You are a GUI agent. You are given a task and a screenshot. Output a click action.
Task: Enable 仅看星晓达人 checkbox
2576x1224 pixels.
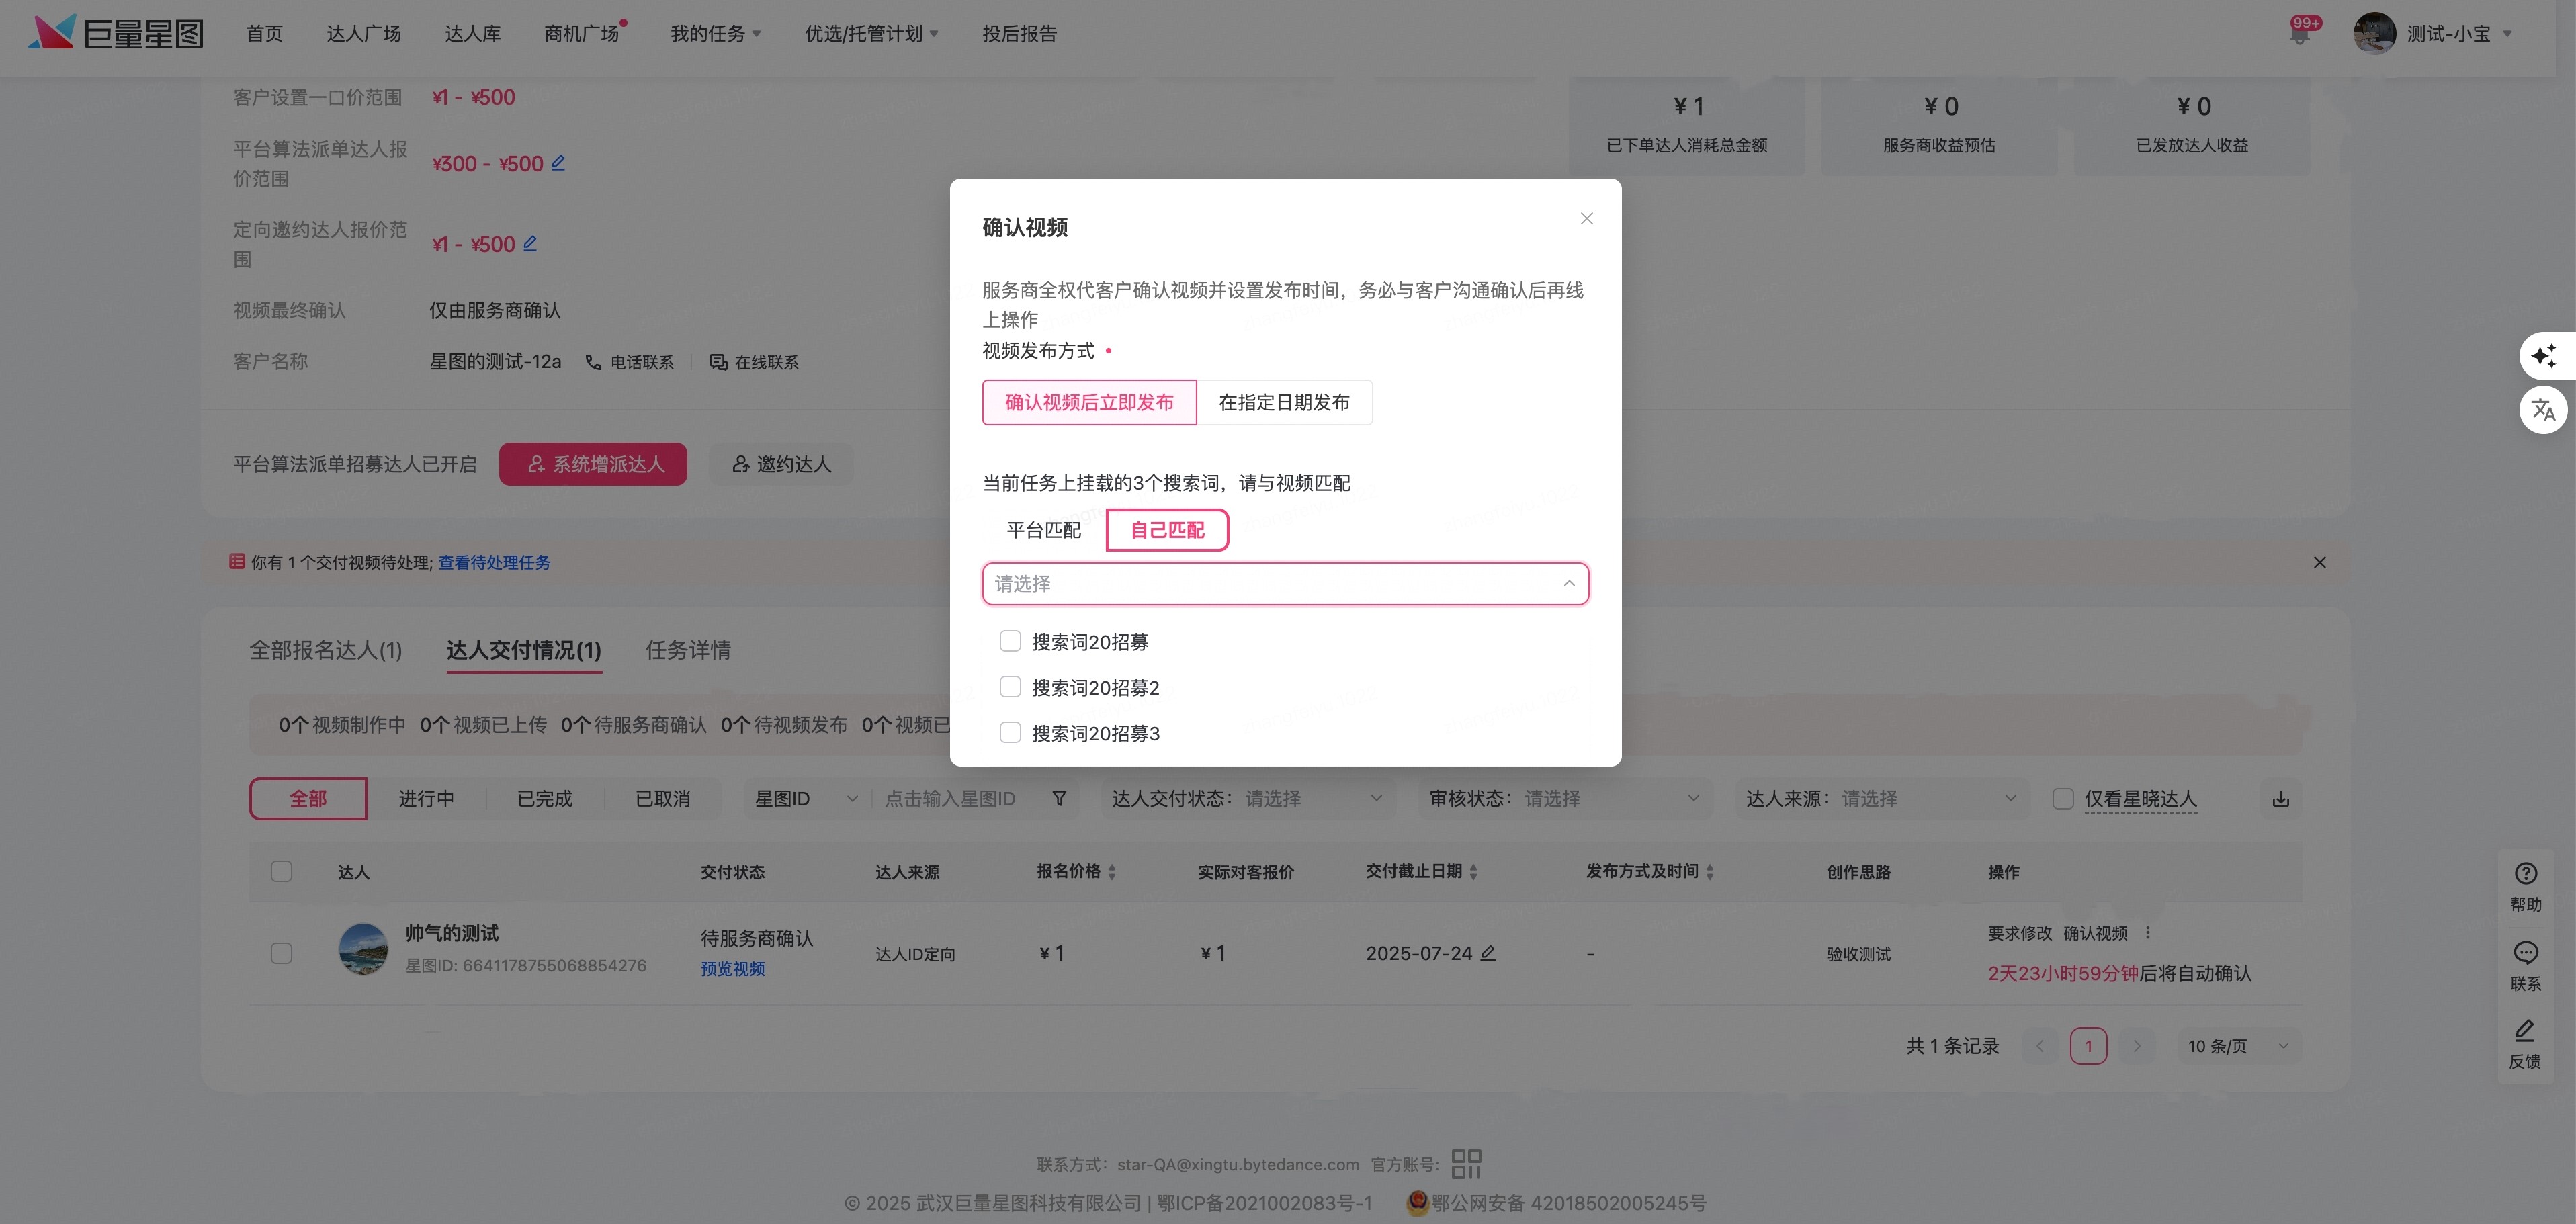coord(2062,798)
